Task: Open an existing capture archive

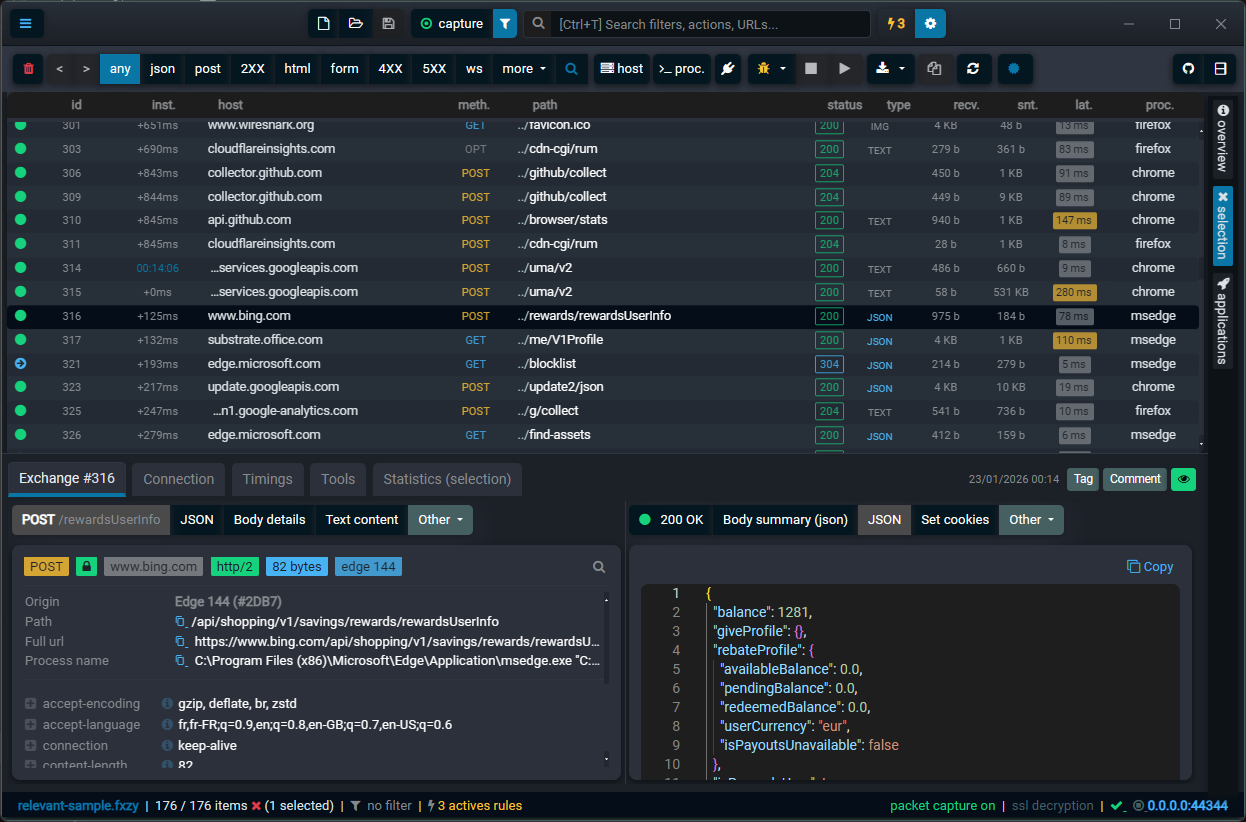Action: 355,22
